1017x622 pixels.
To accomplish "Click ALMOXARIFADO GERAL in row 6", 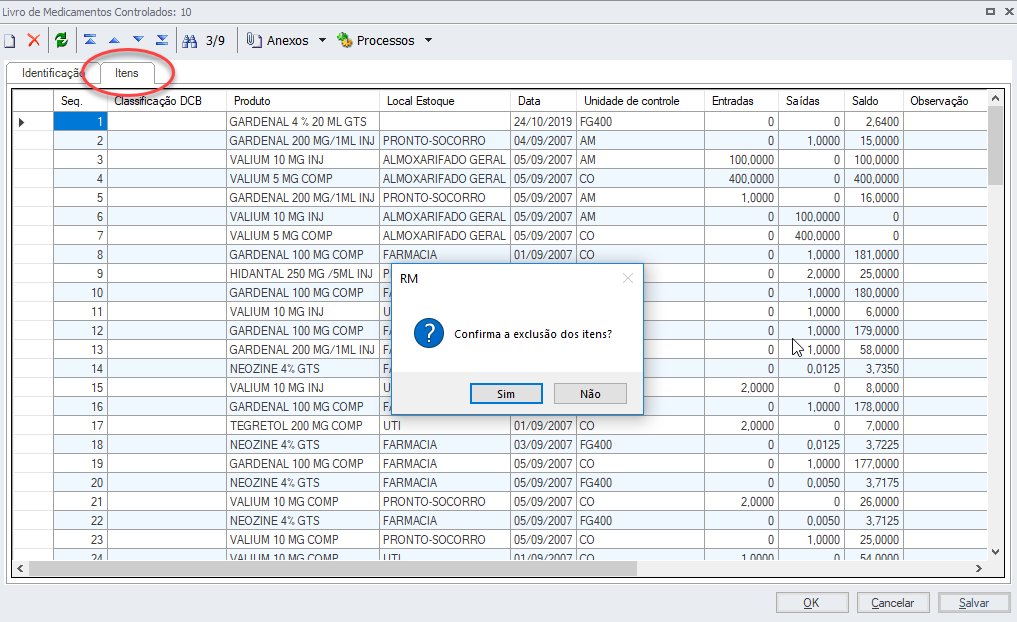I will click(444, 217).
